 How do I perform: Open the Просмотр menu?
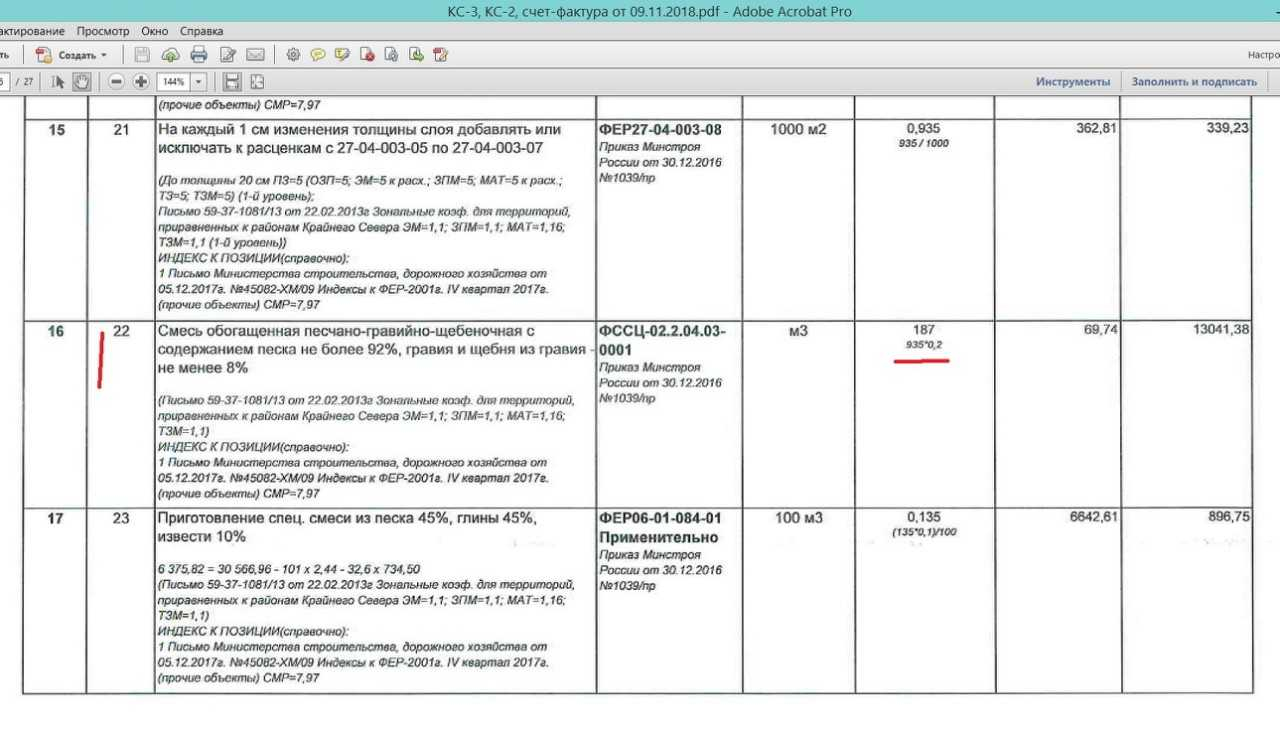pyautogui.click(x=102, y=31)
